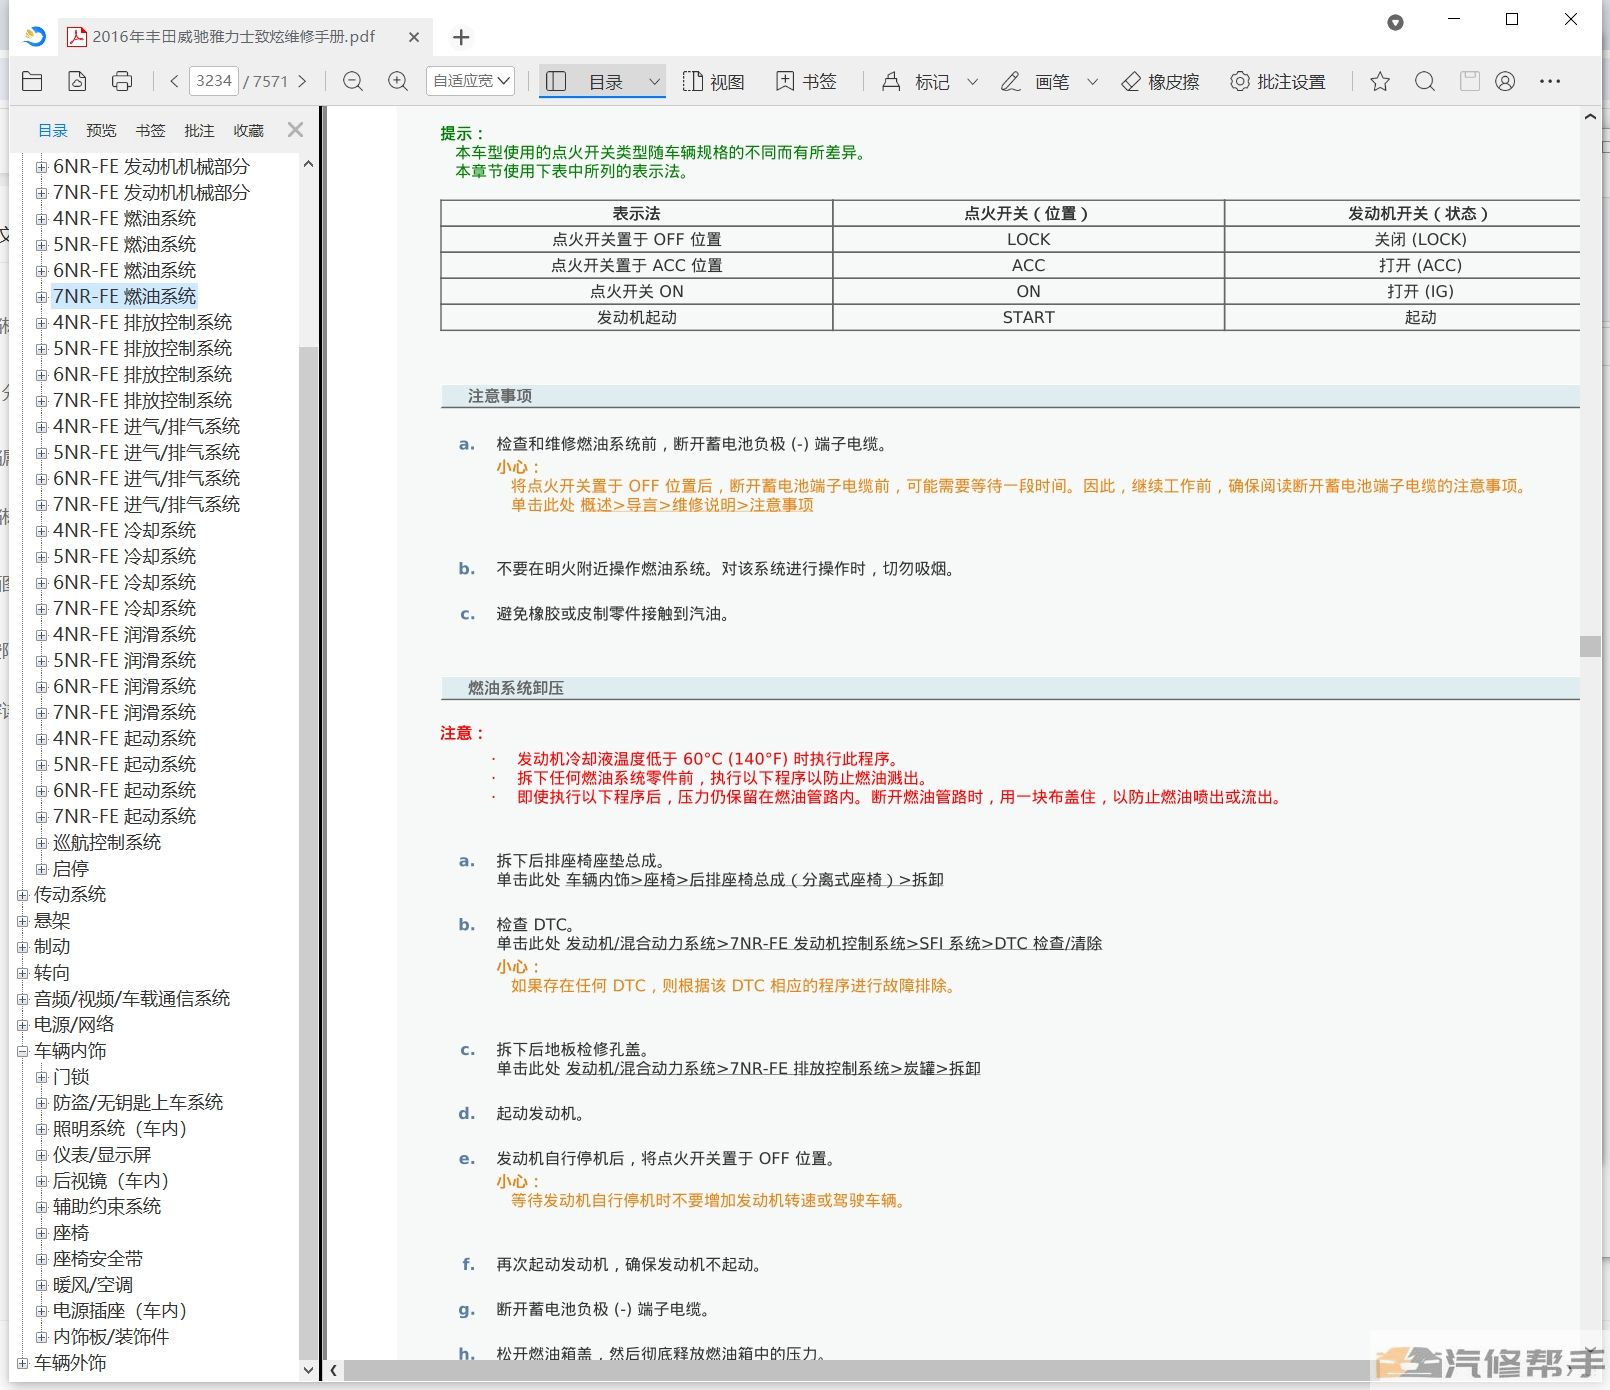Expand 7NR-FE 燃油系统 tree node
Image resolution: width=1610 pixels, height=1390 pixels.
tap(41, 297)
